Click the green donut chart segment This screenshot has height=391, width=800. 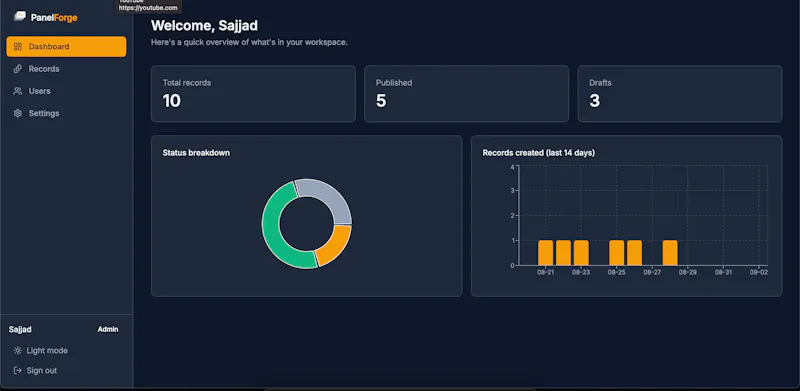(x=272, y=230)
